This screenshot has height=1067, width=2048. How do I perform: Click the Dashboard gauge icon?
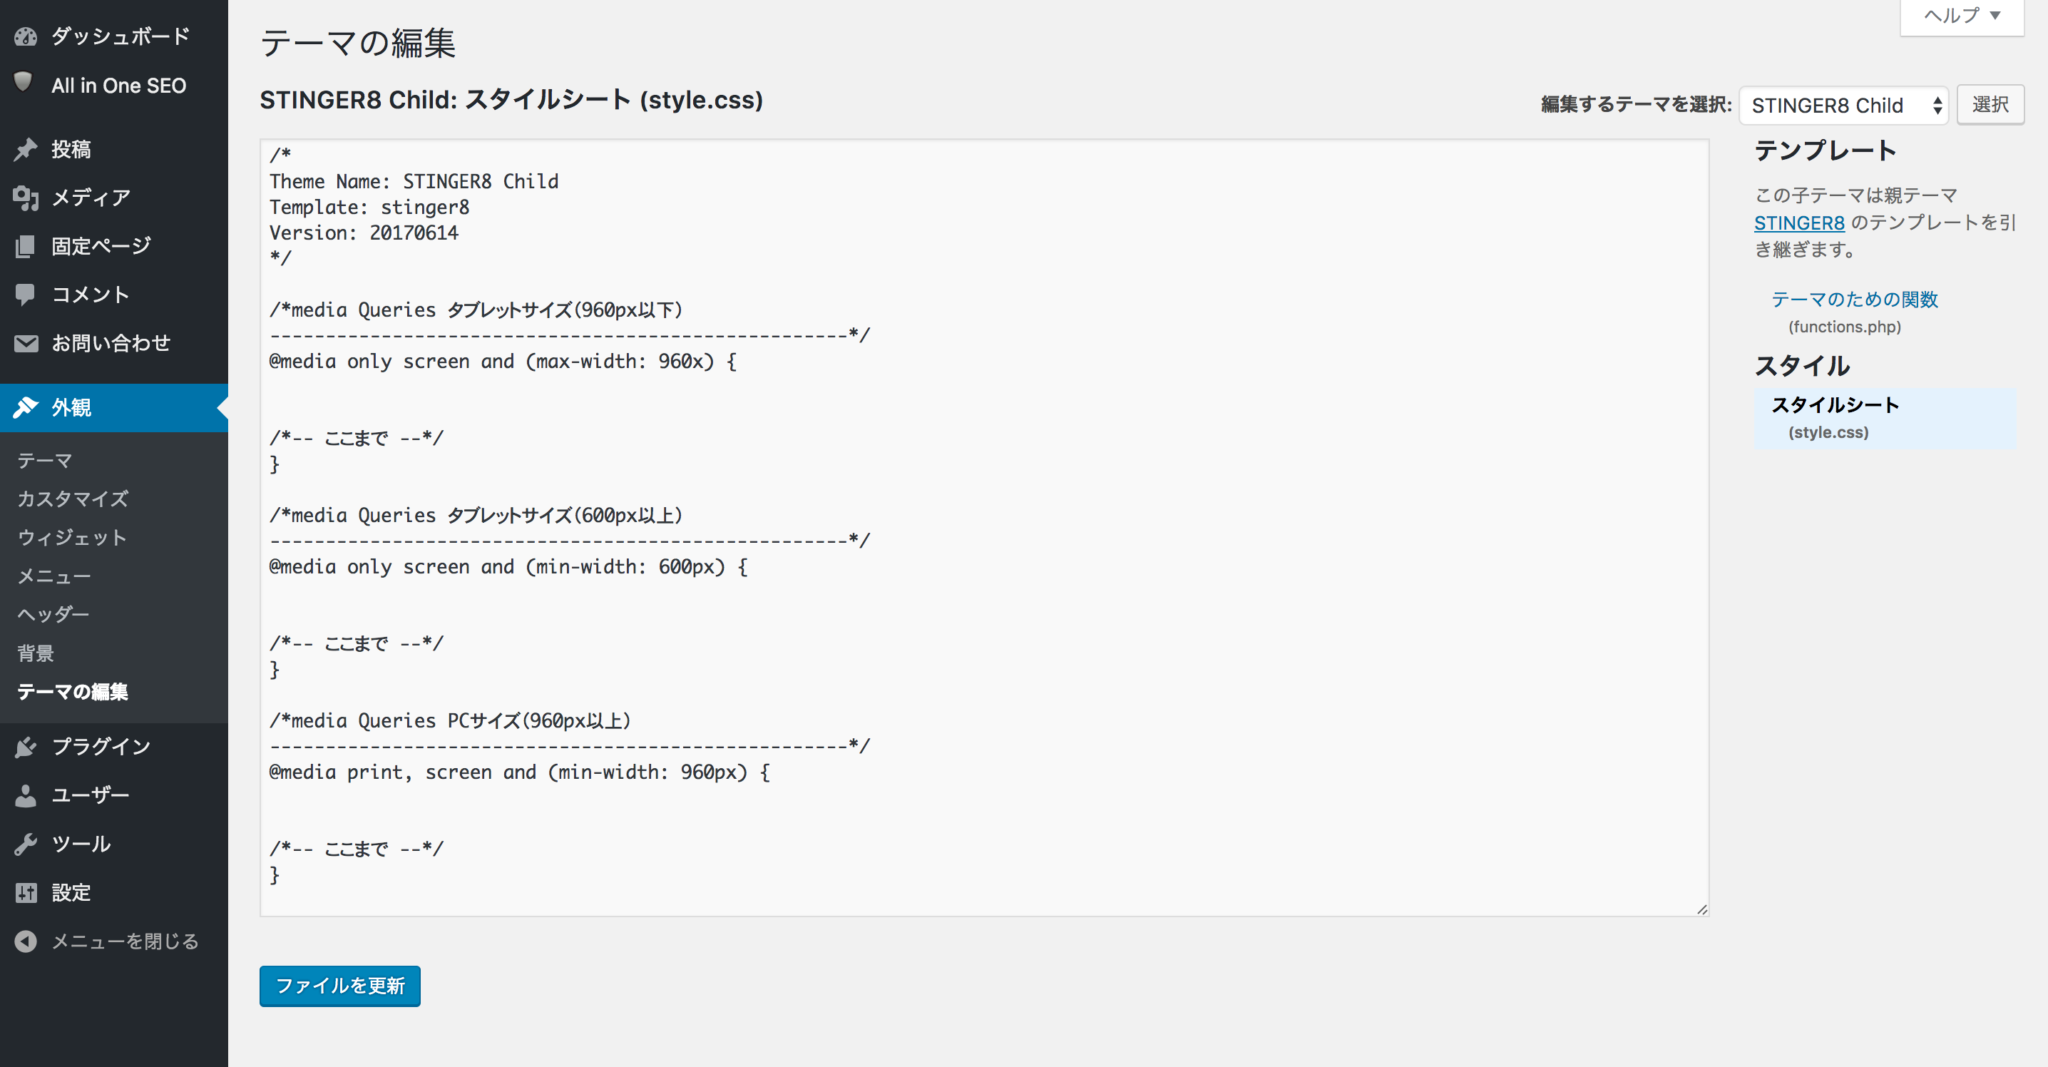[26, 37]
